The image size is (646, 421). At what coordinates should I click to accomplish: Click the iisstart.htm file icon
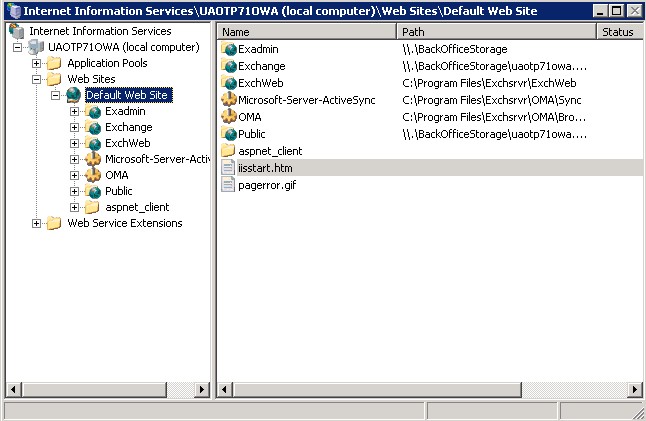pyautogui.click(x=228, y=168)
